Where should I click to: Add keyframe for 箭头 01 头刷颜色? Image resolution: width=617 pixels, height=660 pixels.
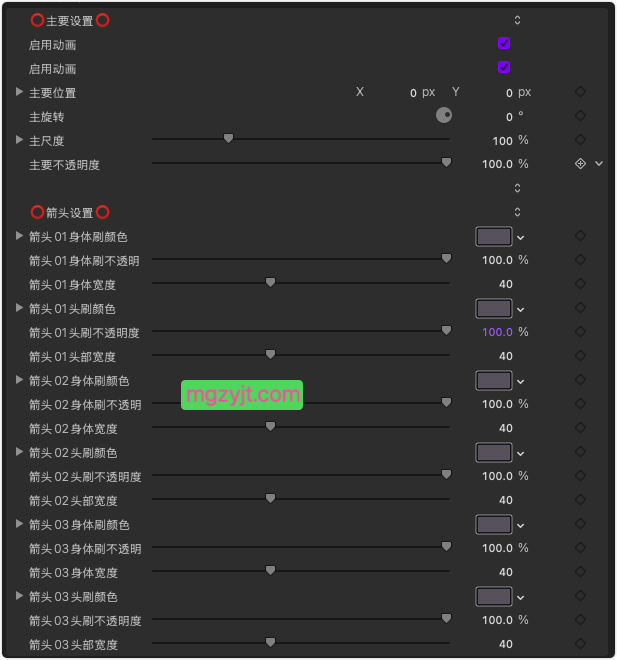click(x=580, y=308)
